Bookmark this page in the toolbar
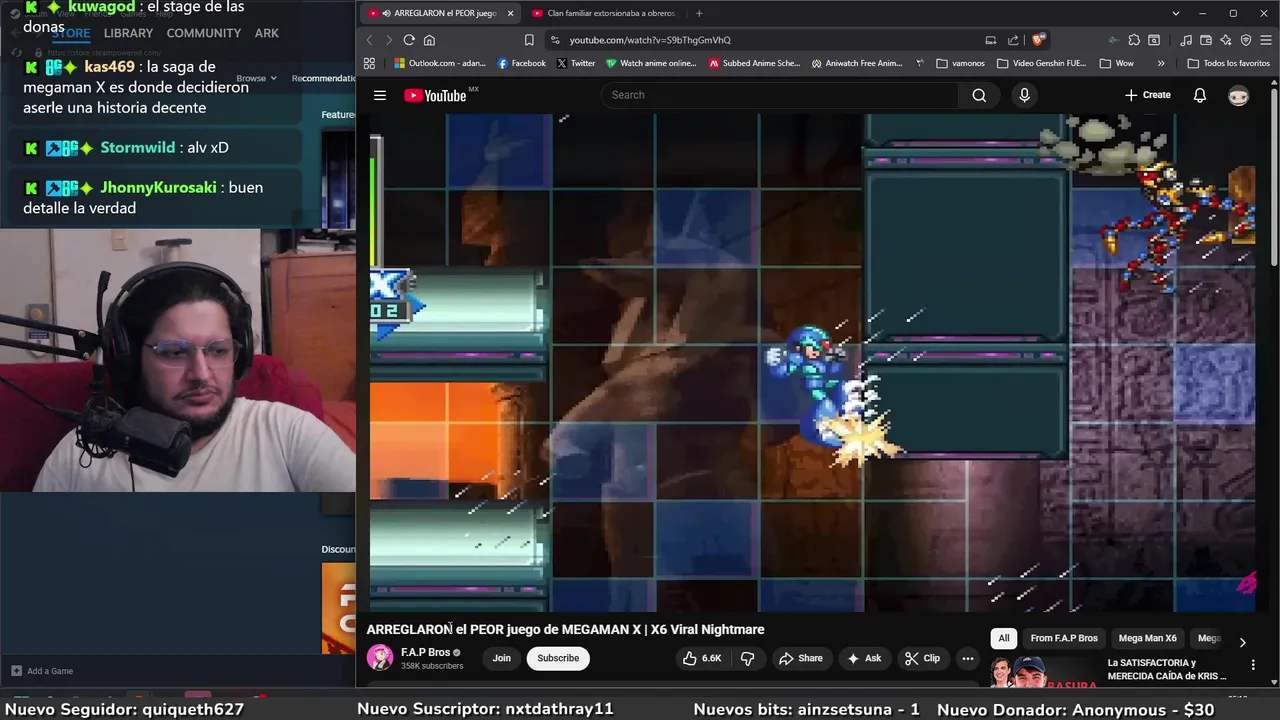The width and height of the screenshot is (1280, 720). pos(529,40)
